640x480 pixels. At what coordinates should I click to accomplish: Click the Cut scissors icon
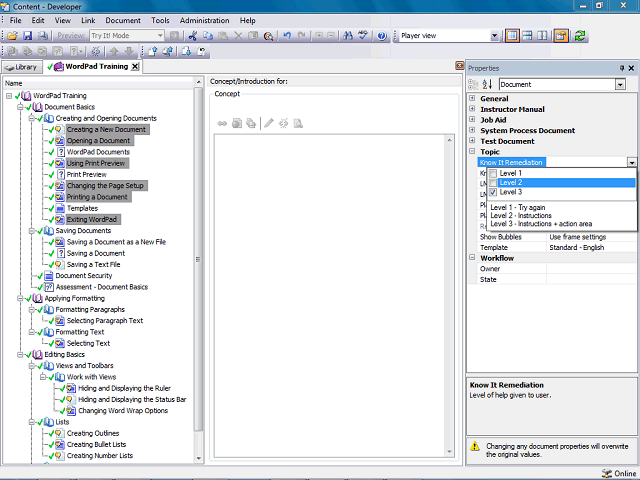point(193,36)
